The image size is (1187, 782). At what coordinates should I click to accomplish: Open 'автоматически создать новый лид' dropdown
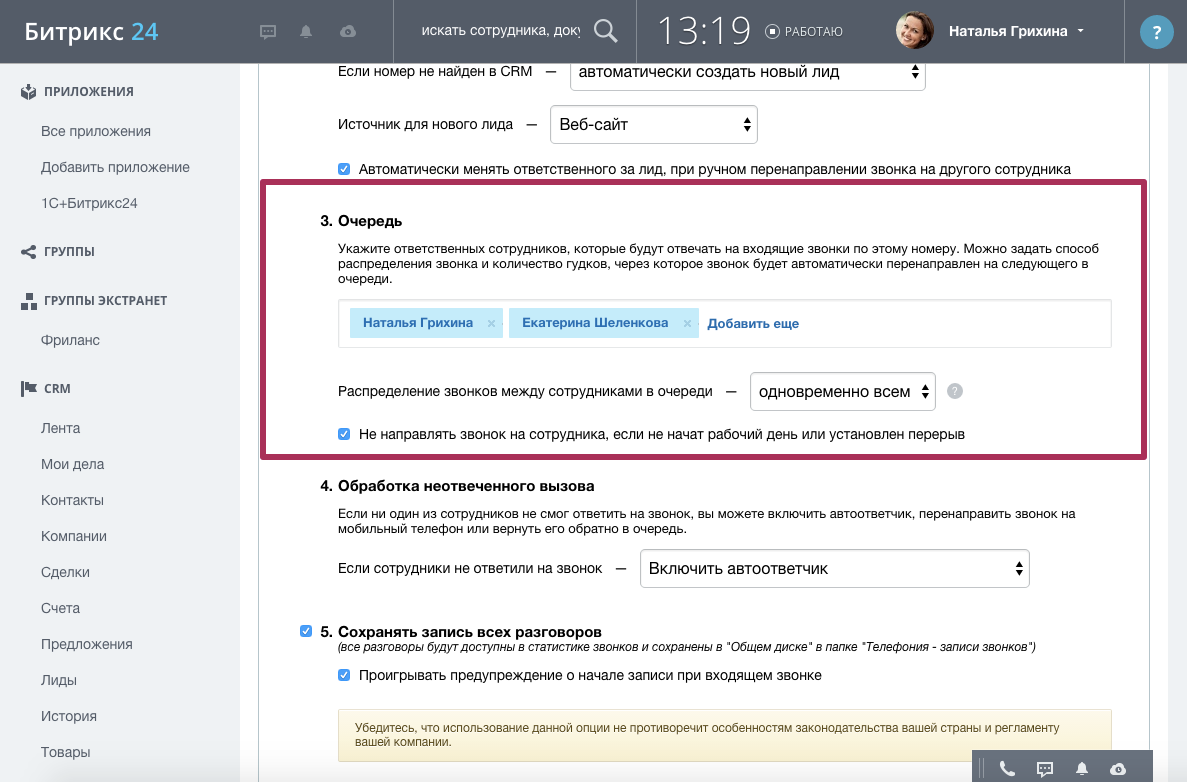coord(747,73)
